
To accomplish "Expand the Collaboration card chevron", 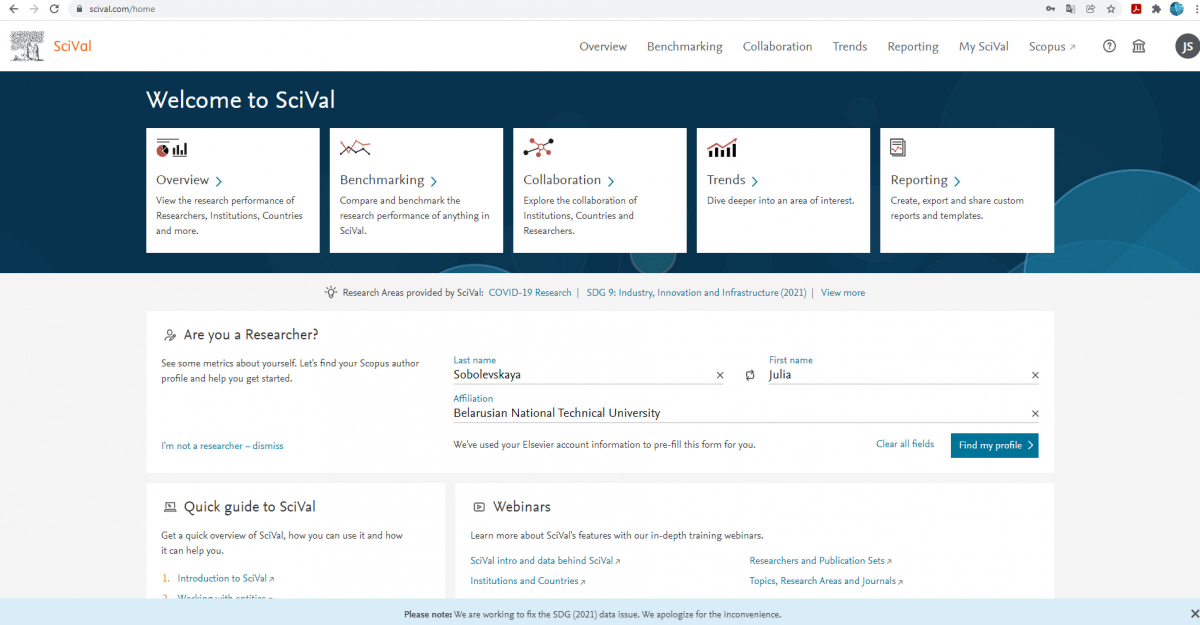I will coord(610,181).
